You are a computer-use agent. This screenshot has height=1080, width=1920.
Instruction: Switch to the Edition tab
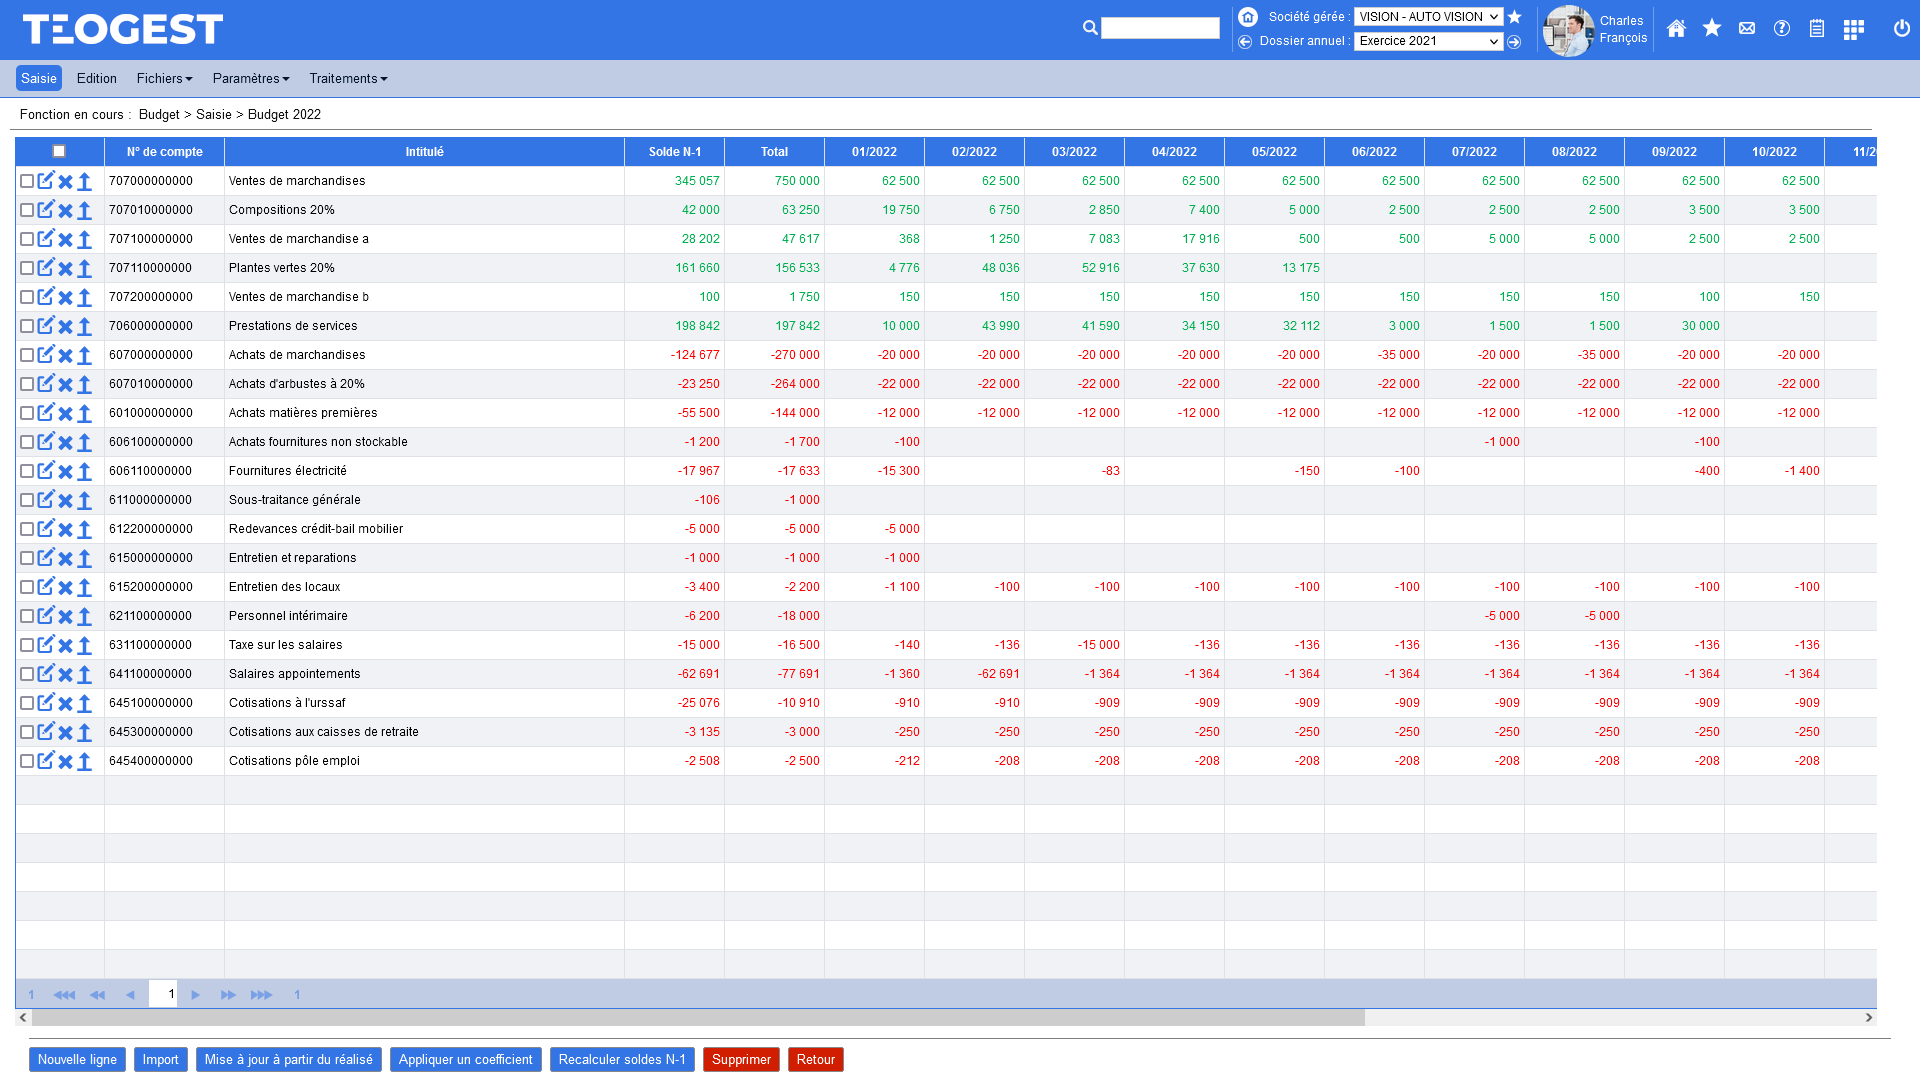point(97,79)
